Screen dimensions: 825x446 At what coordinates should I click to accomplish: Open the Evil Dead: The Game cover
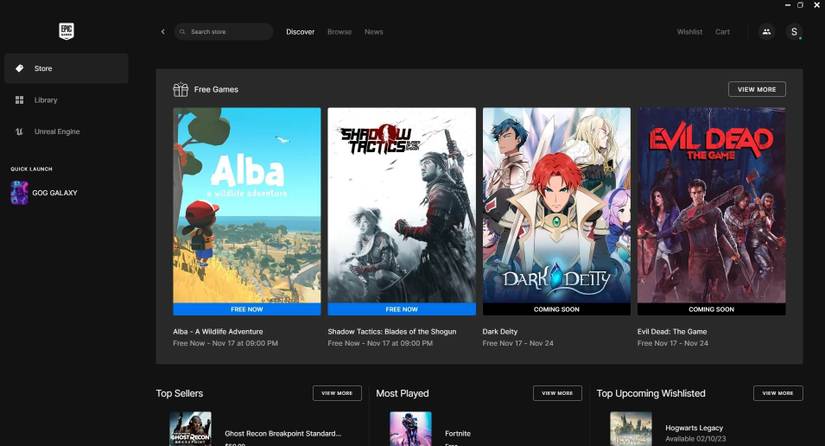711,204
